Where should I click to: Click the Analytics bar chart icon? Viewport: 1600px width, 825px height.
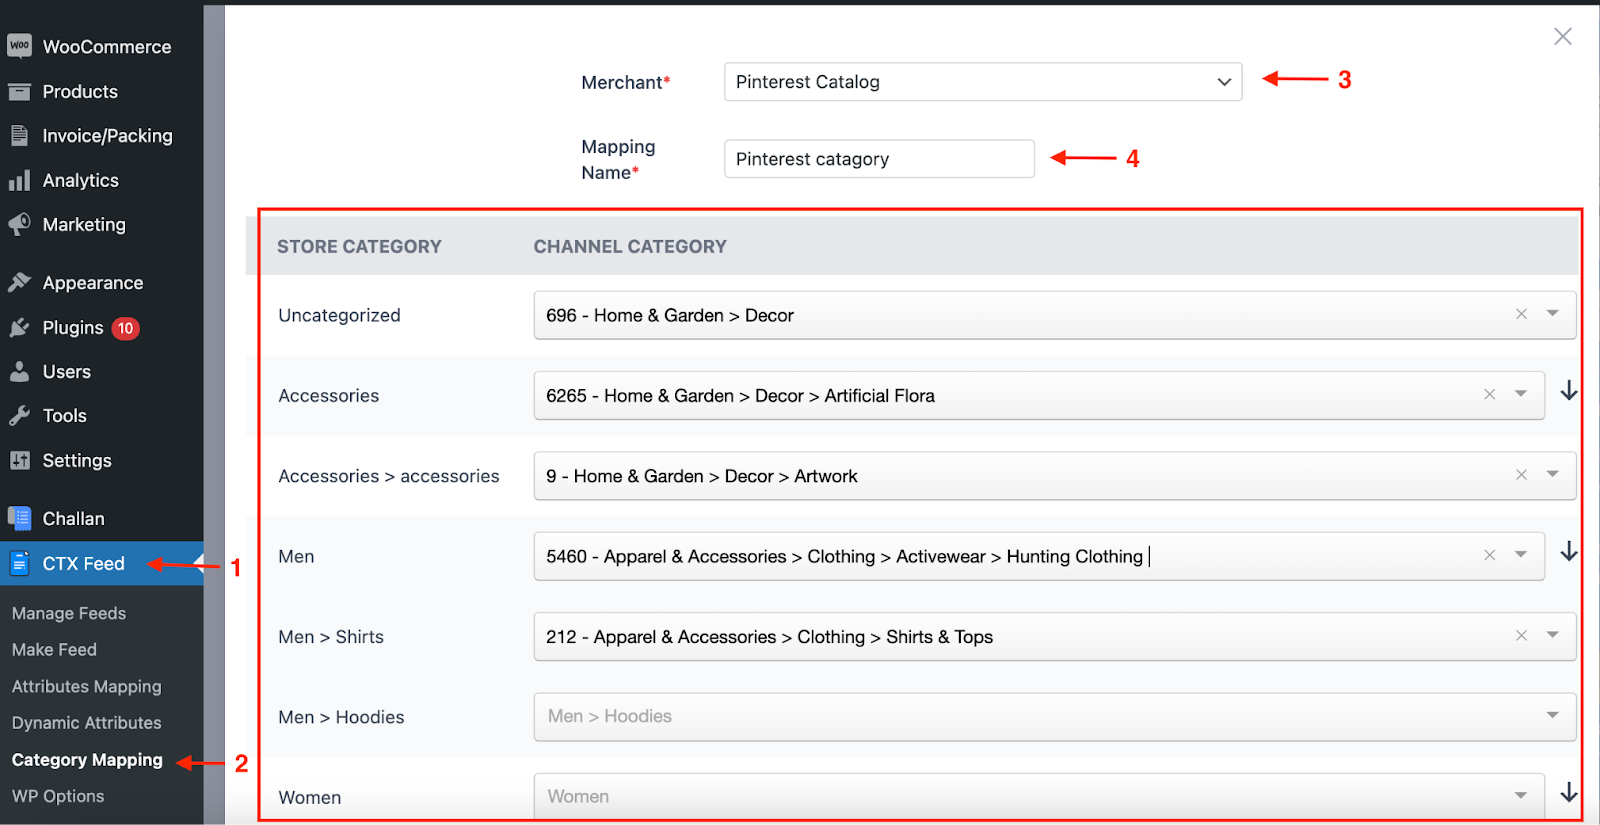19,181
